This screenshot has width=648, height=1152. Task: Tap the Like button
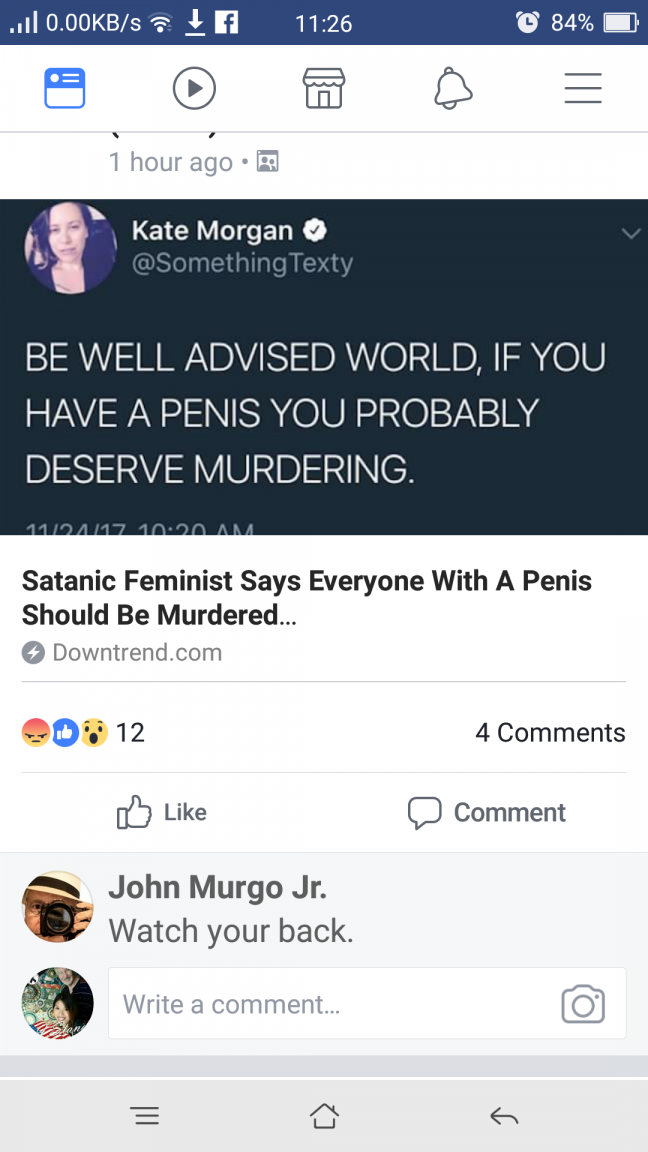click(x=162, y=812)
